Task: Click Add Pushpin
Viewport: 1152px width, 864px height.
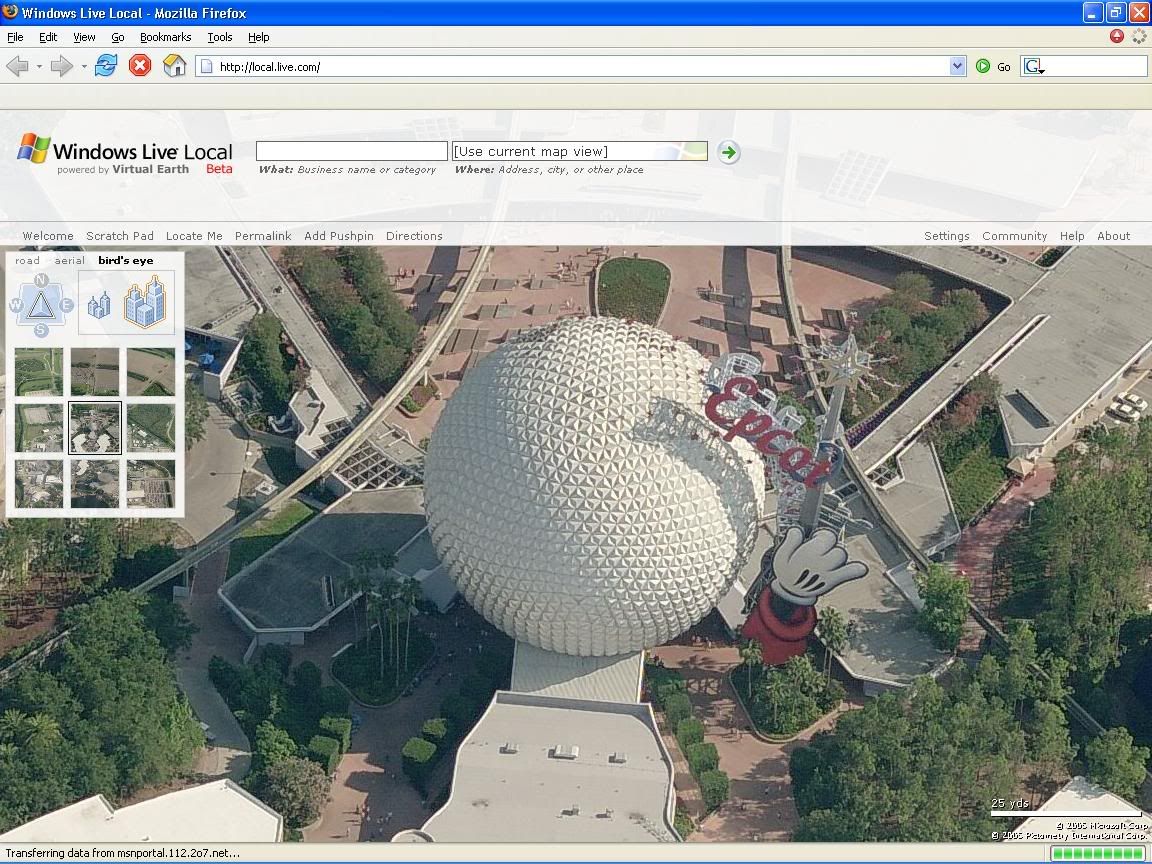Action: 339,236
